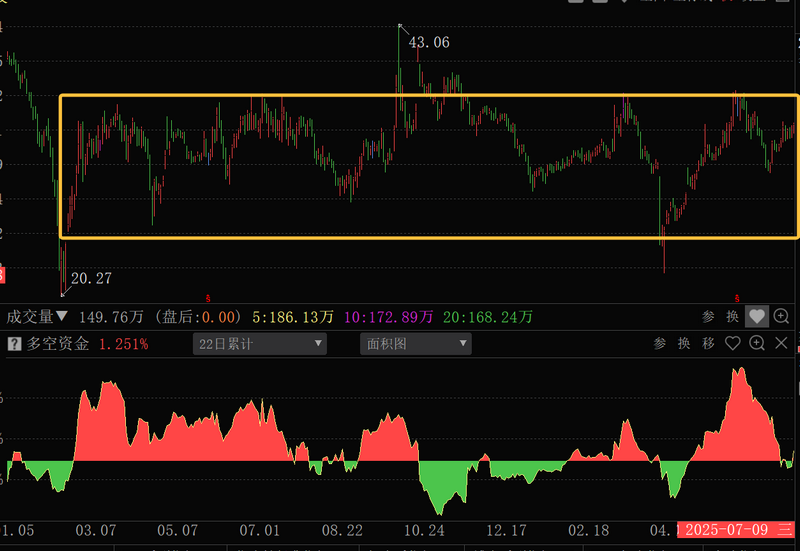The image size is (800, 551).
Task: Click the 5-day volume average value 186.13万
Action: click(297, 317)
